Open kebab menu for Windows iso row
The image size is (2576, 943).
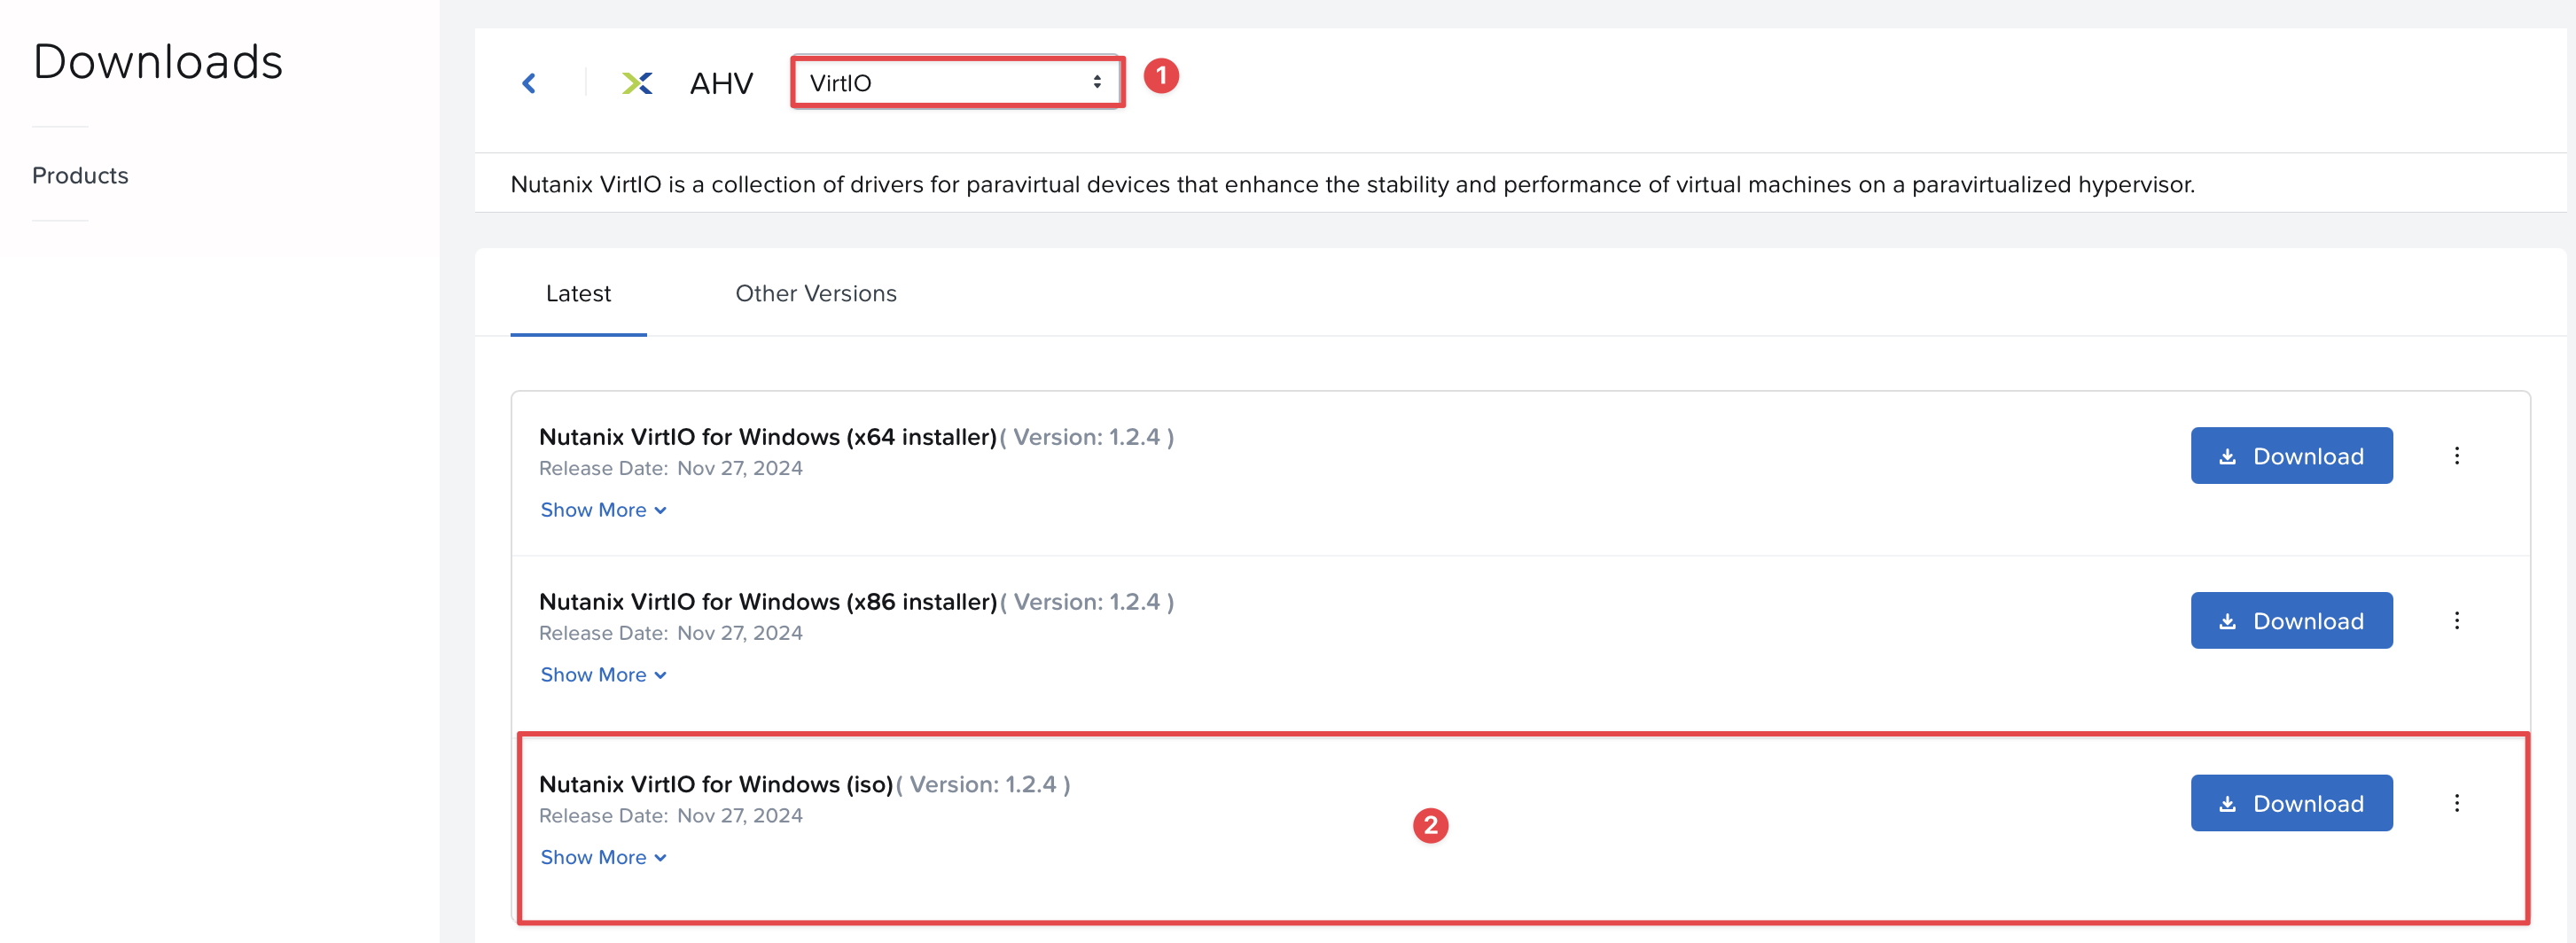coord(2456,803)
